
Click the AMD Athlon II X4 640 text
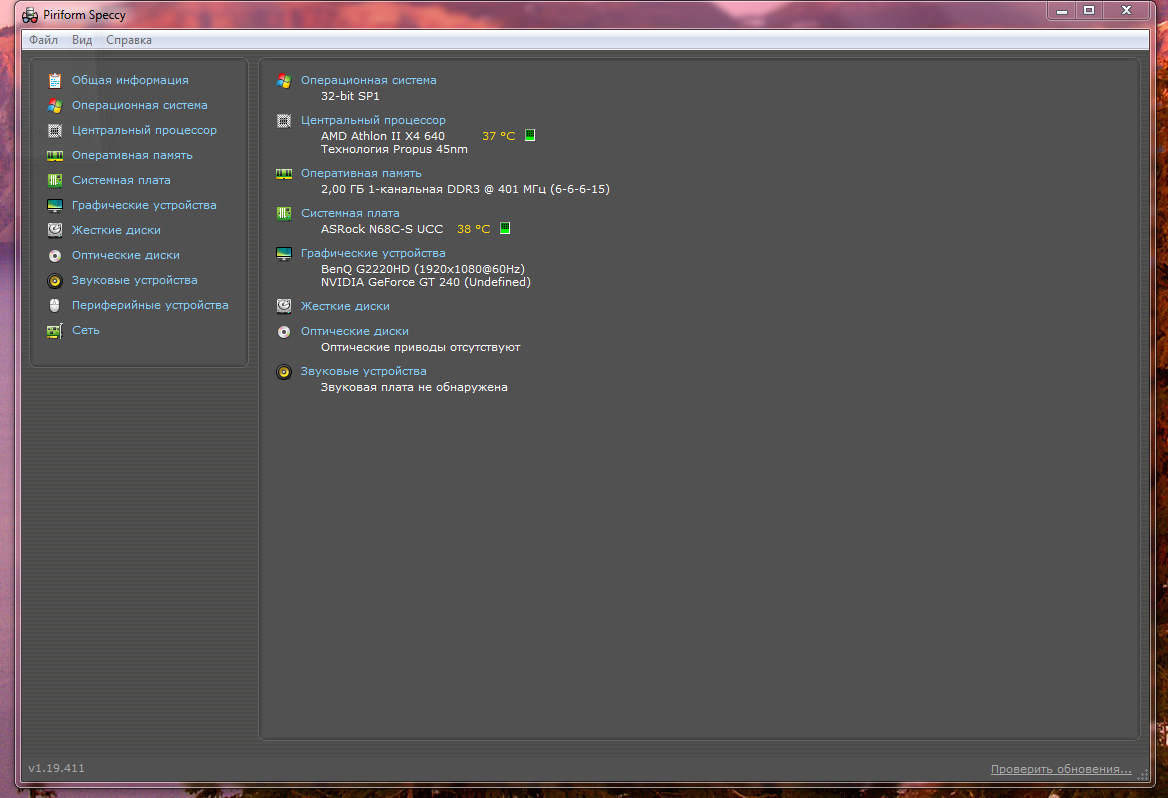[383, 136]
